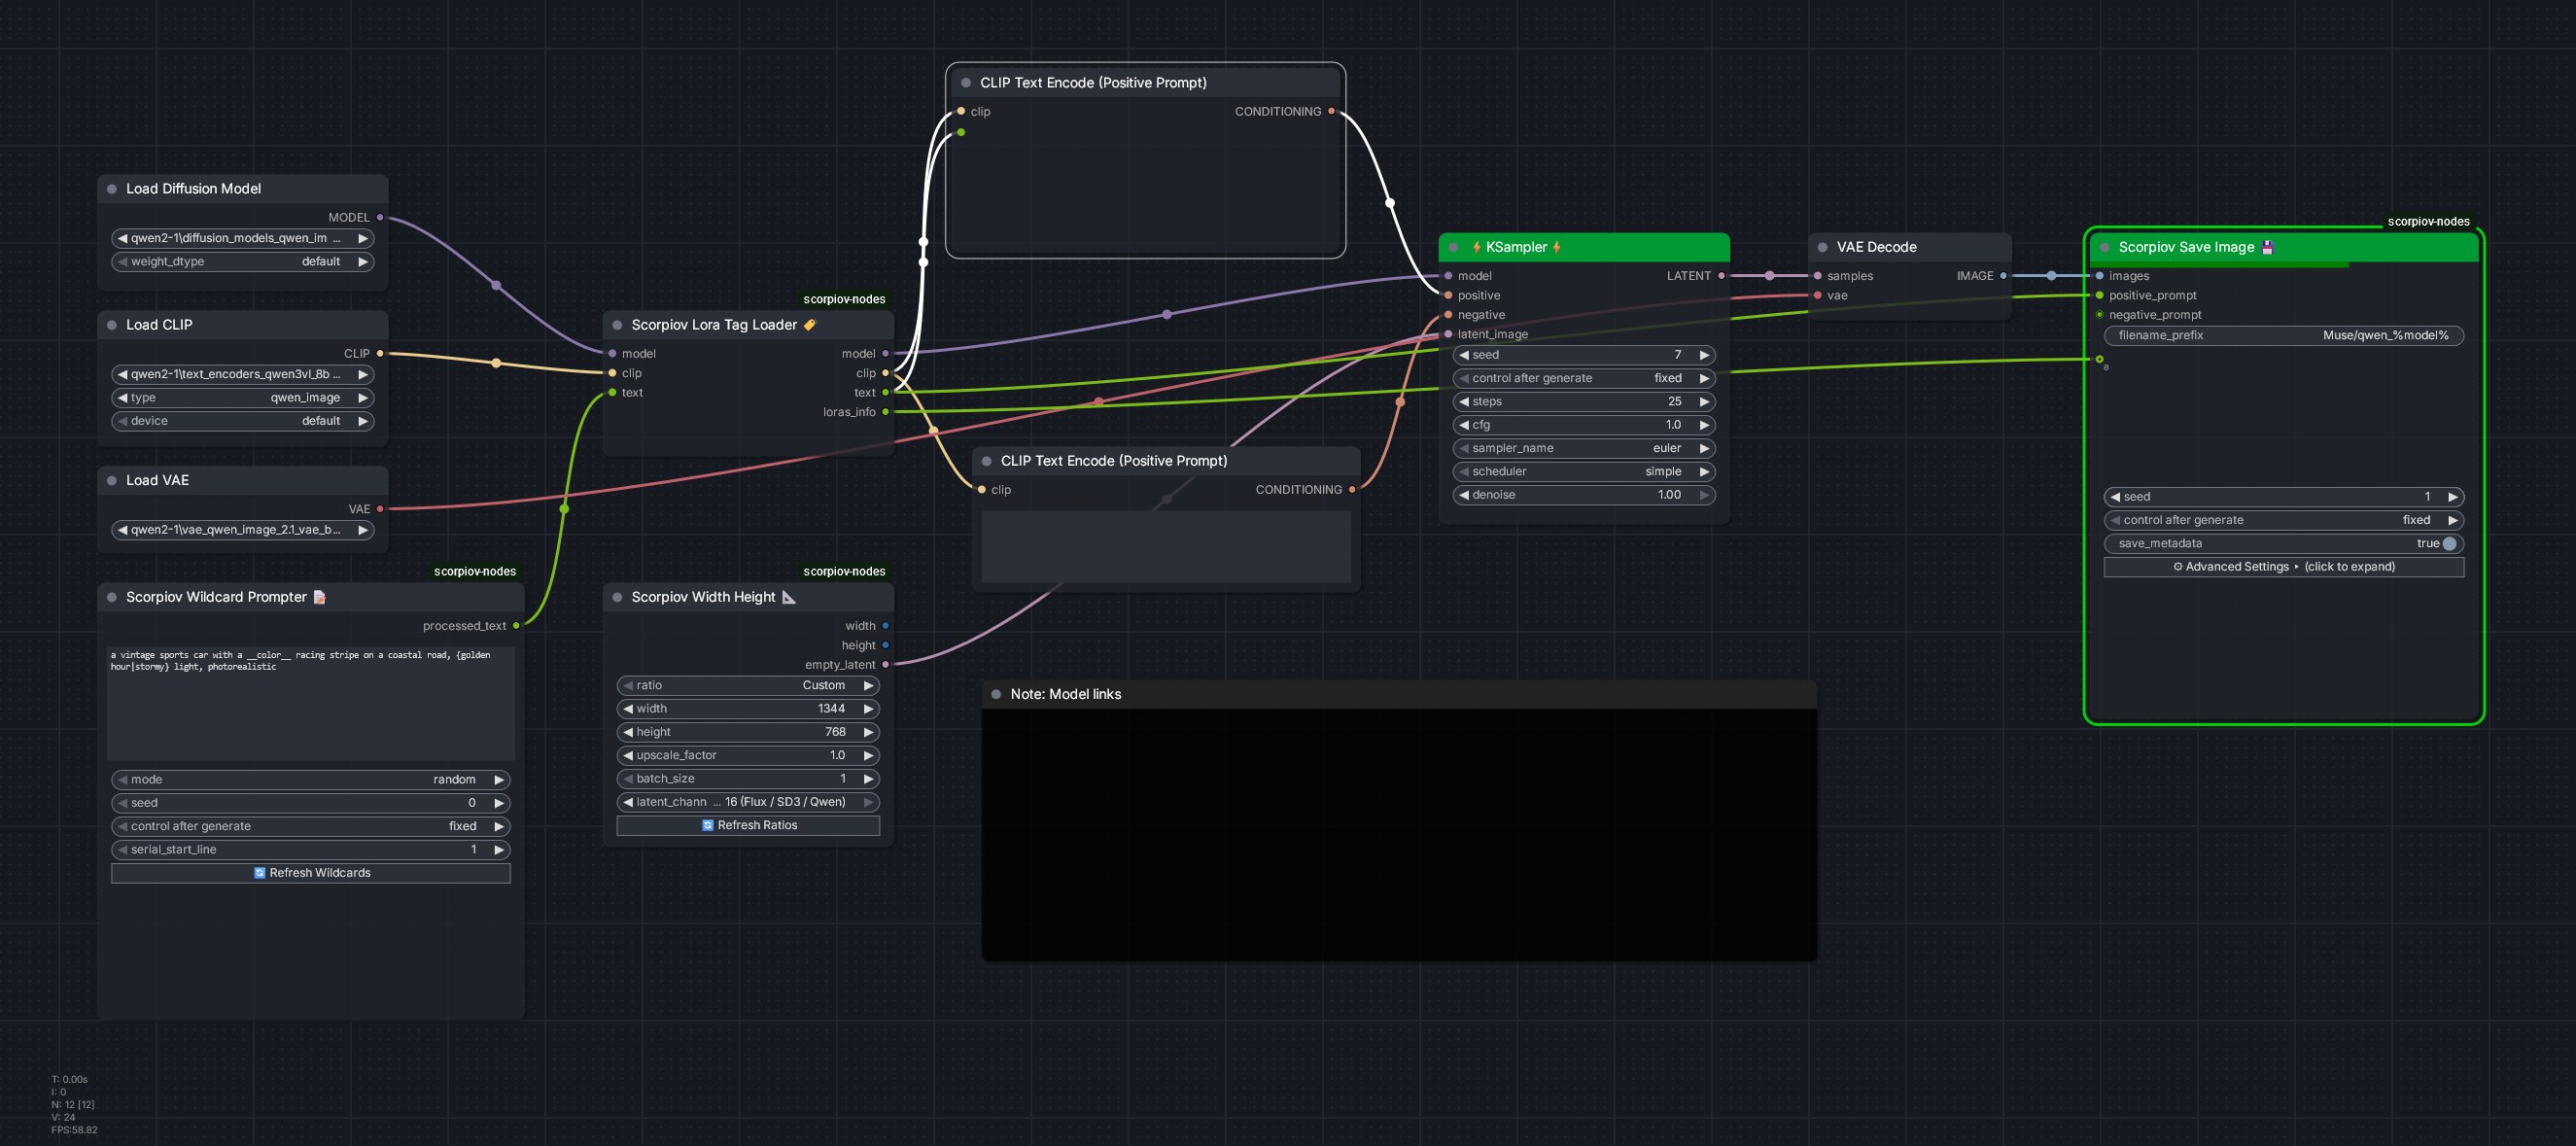
Task: Collapse the Note: Model links dot
Action: coord(996,694)
